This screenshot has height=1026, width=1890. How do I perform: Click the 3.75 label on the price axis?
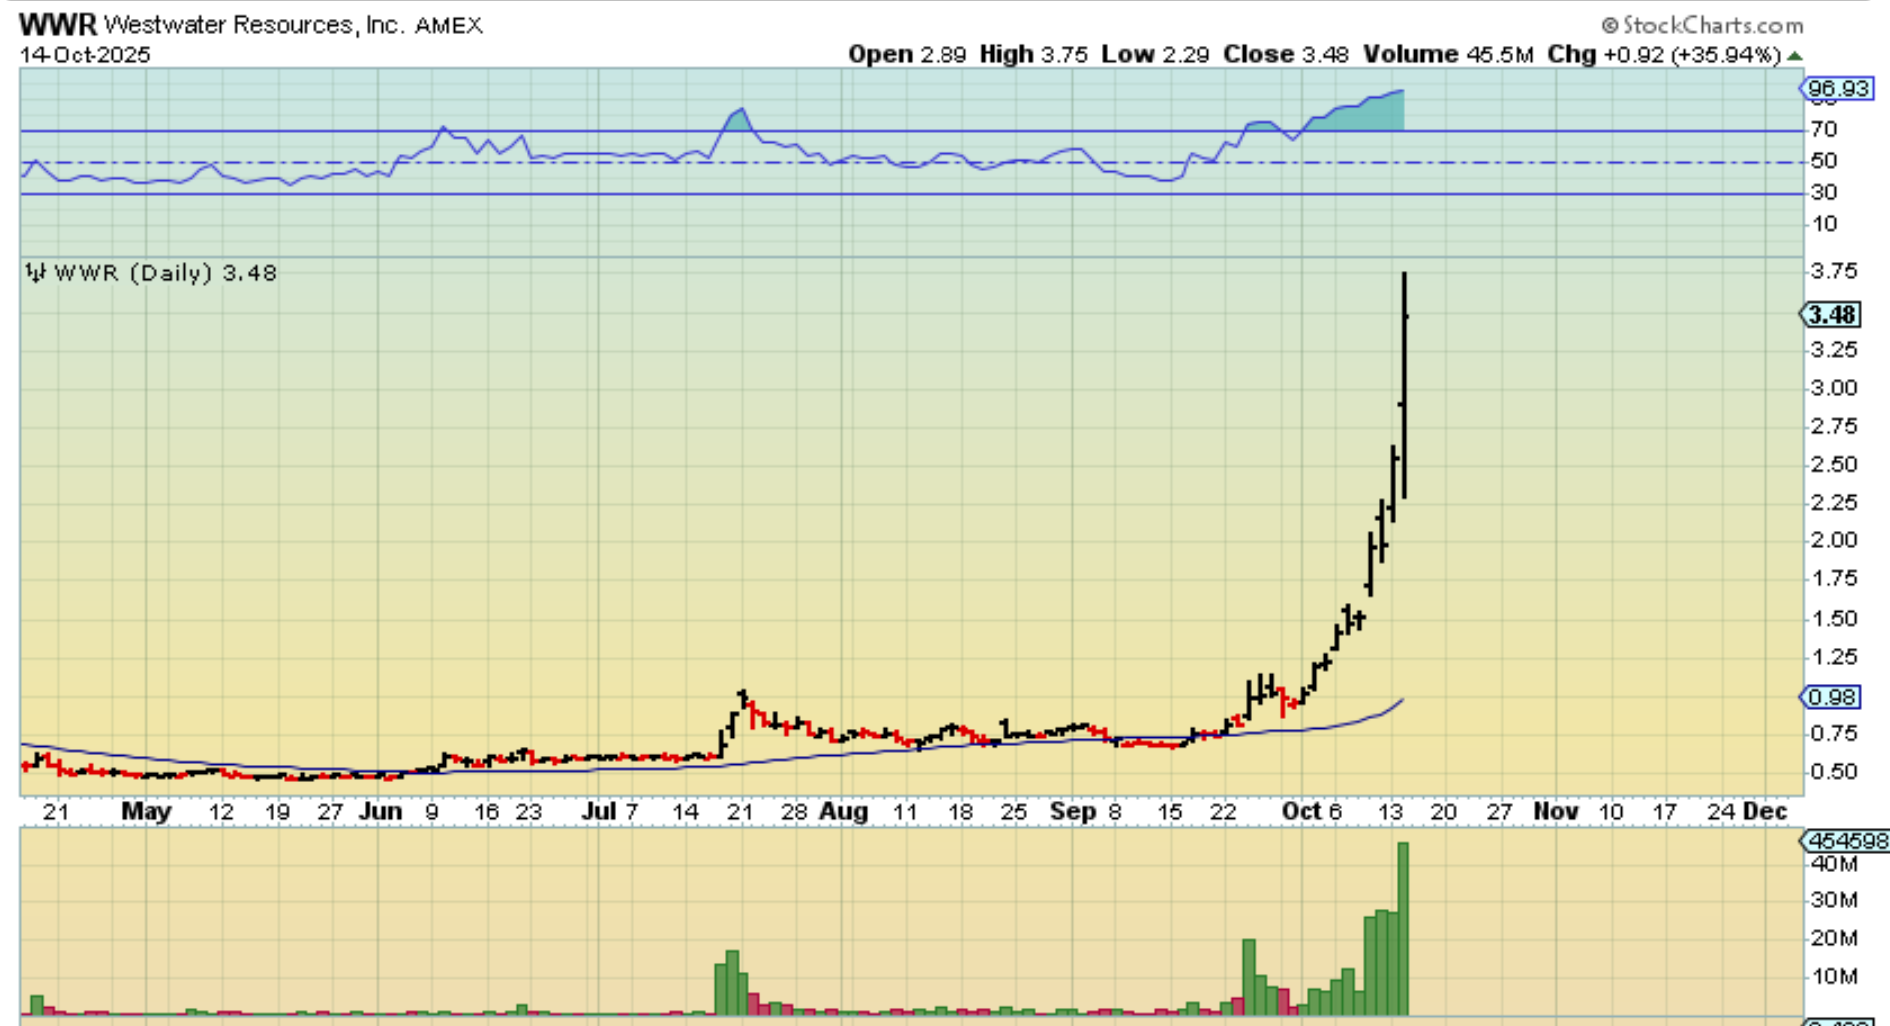pos(1834,271)
